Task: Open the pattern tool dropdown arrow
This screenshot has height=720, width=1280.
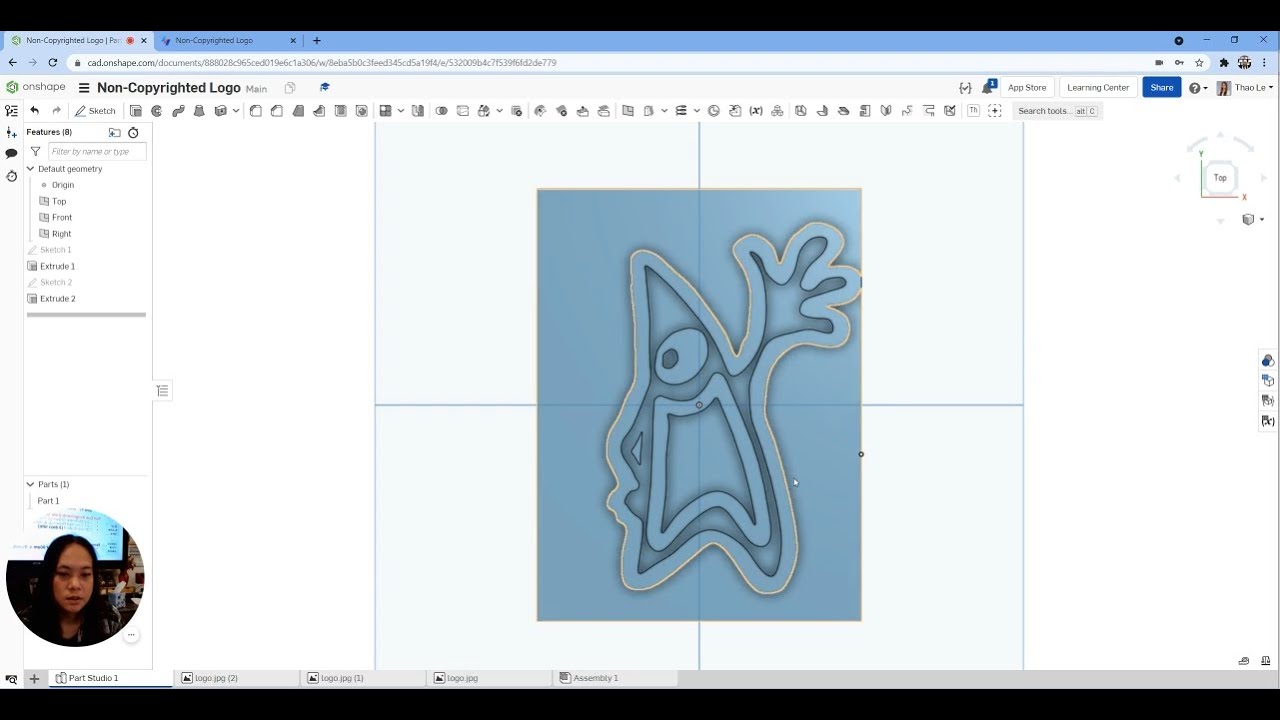Action: click(x=401, y=111)
